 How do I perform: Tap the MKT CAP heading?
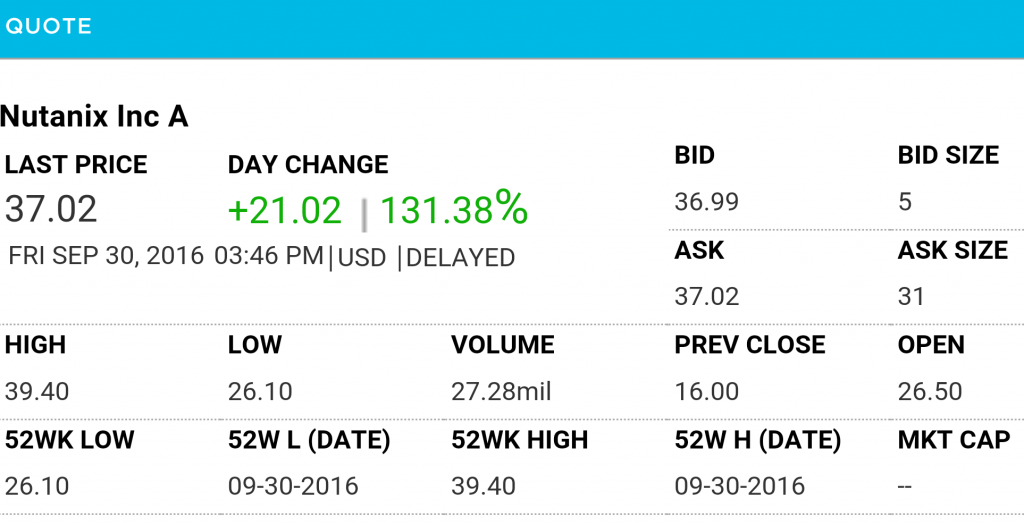coord(954,440)
